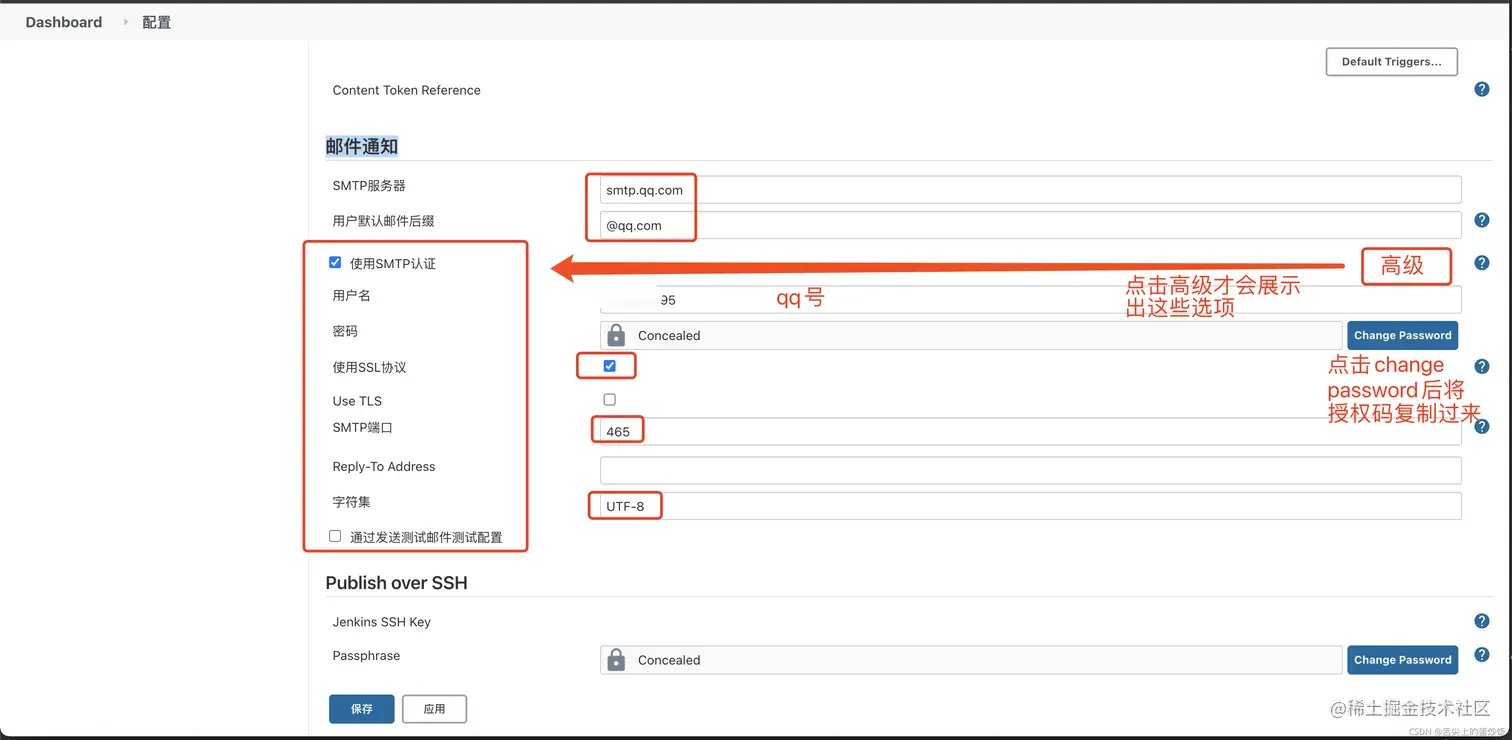Click Change Password next to Passphrase
The width and height of the screenshot is (1512, 740).
tap(1402, 660)
